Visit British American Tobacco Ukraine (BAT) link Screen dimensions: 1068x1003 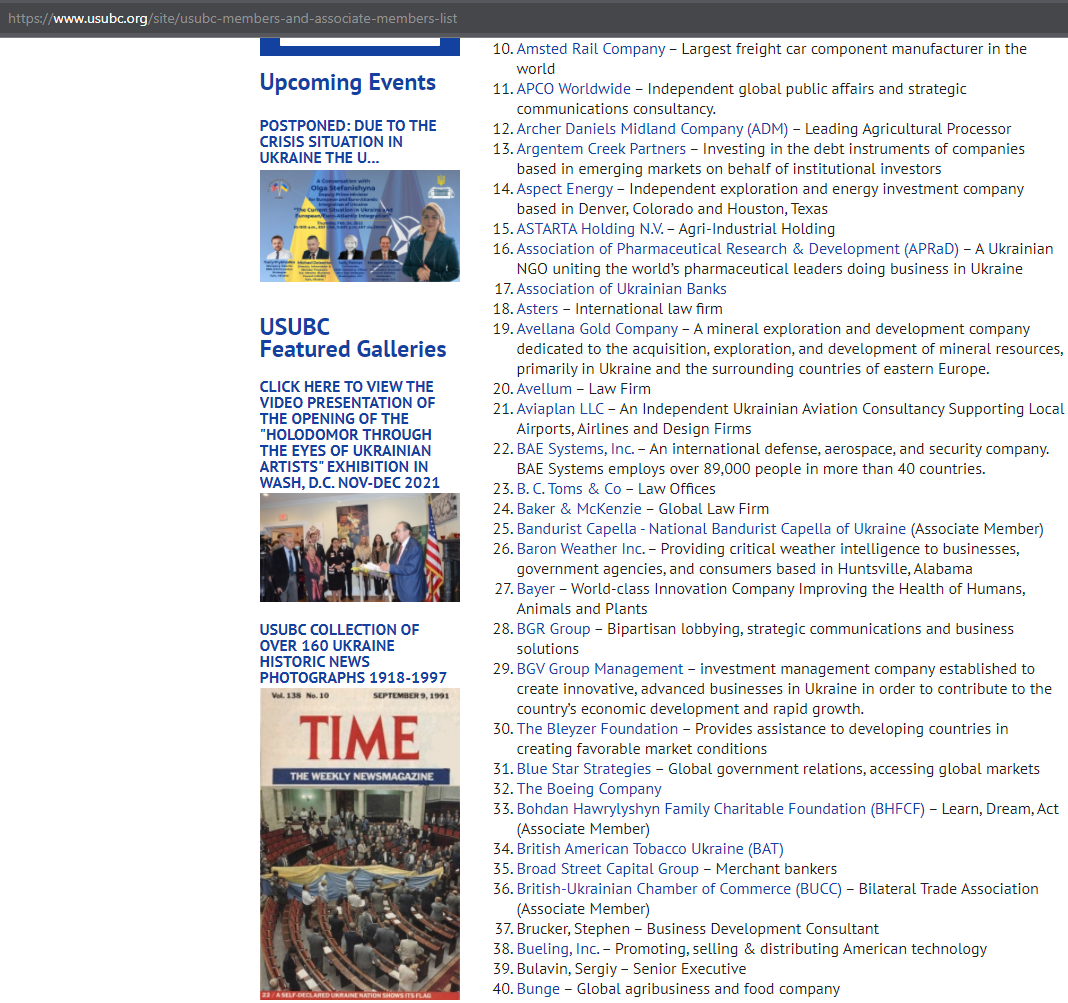click(650, 849)
